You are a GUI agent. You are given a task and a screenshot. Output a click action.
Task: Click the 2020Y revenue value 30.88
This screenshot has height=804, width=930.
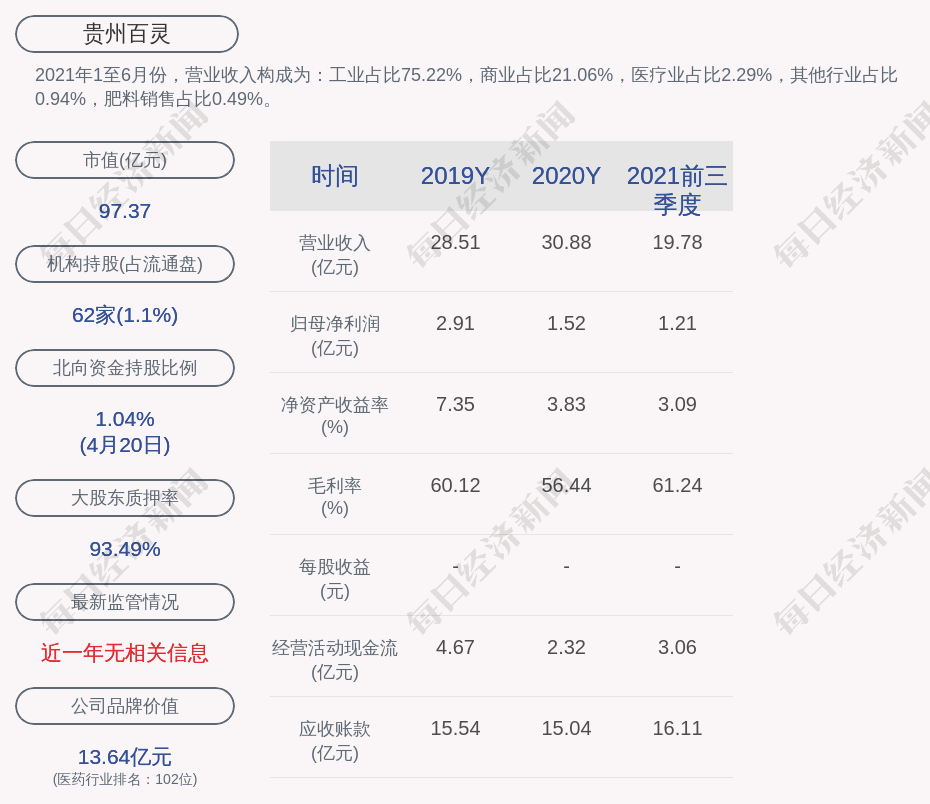(566, 242)
